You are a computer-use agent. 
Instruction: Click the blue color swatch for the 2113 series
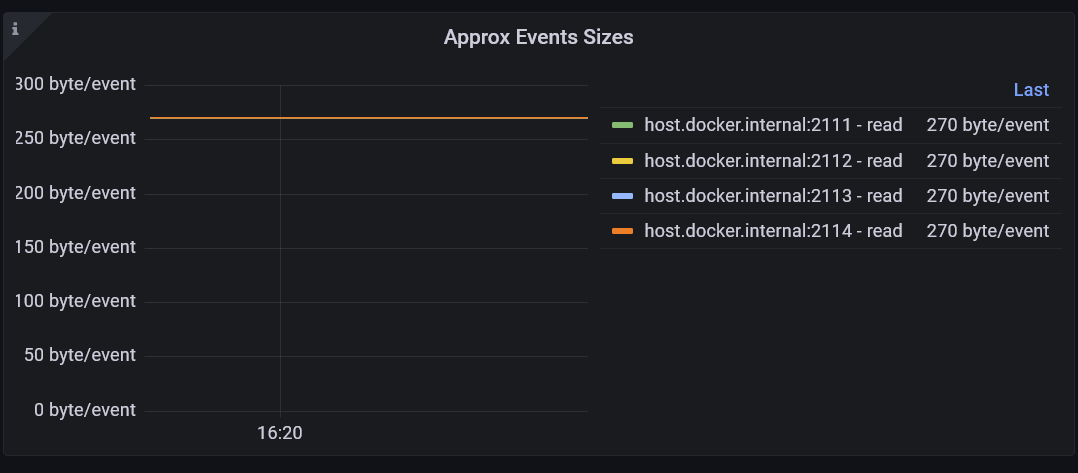[x=622, y=196]
